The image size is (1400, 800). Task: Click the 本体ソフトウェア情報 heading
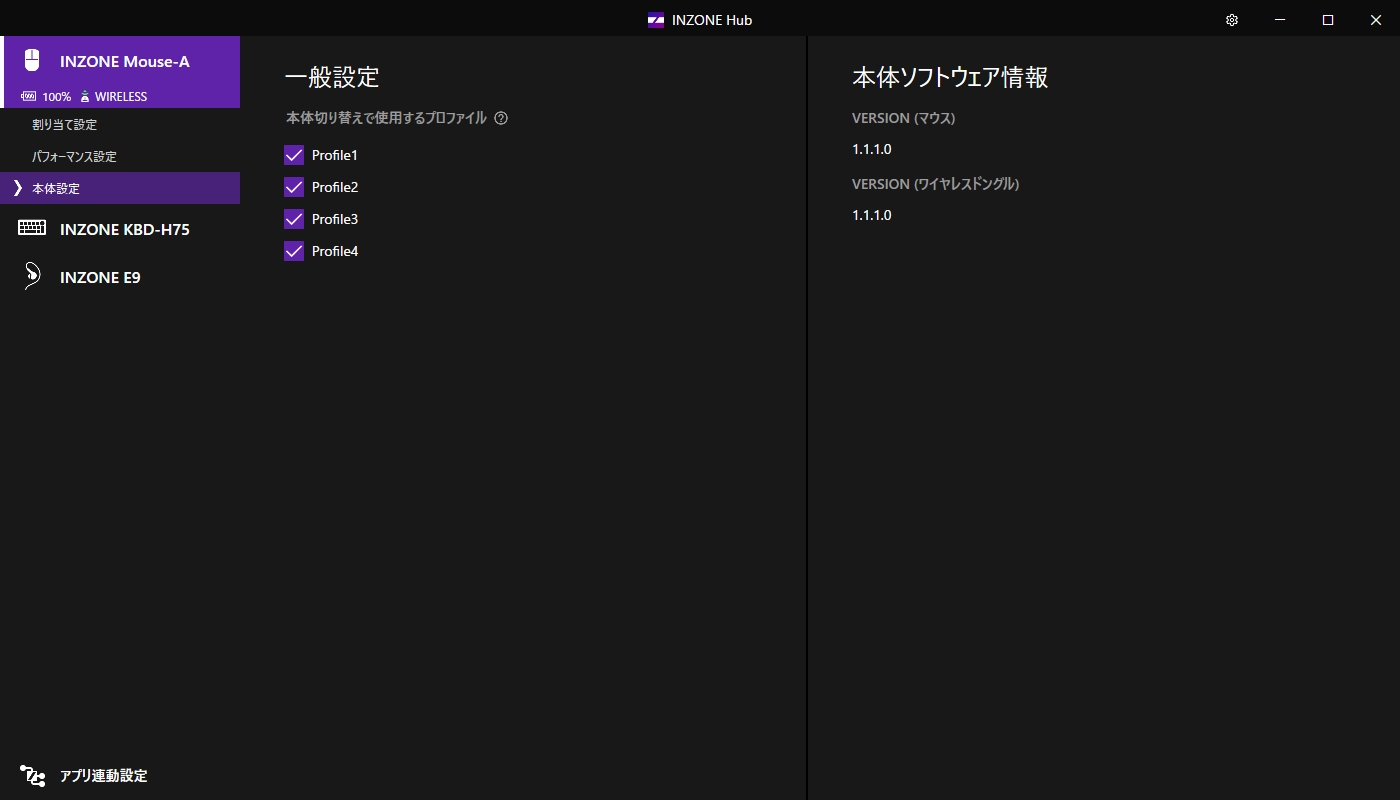coord(950,78)
